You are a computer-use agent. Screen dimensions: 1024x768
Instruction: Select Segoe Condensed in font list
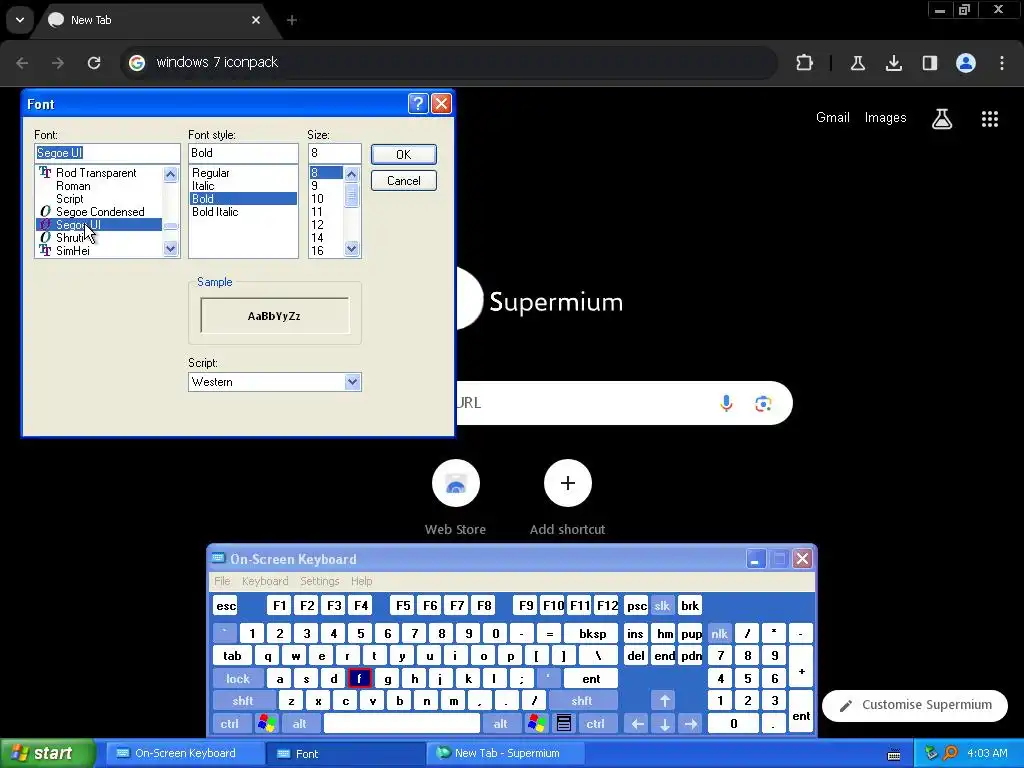[99, 212]
